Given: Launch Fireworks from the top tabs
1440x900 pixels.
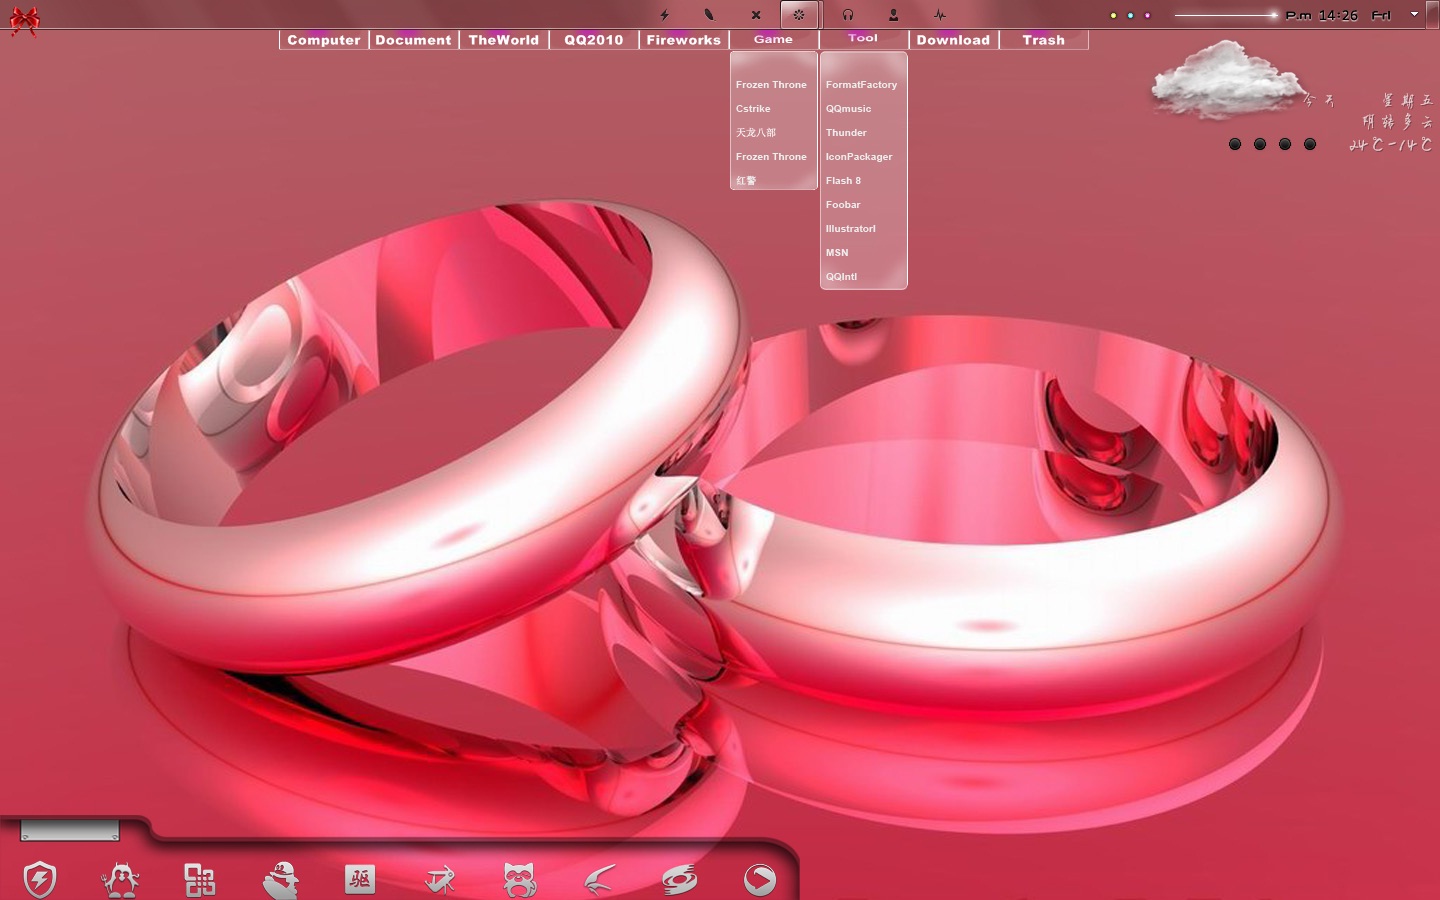Looking at the screenshot, I should pos(683,40).
